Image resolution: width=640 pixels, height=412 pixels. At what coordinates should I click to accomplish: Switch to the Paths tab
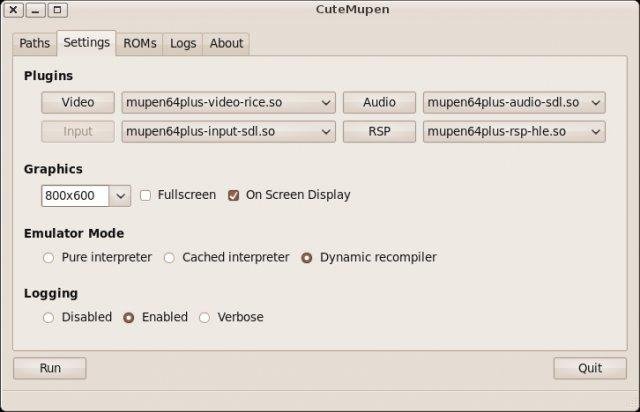[34, 43]
